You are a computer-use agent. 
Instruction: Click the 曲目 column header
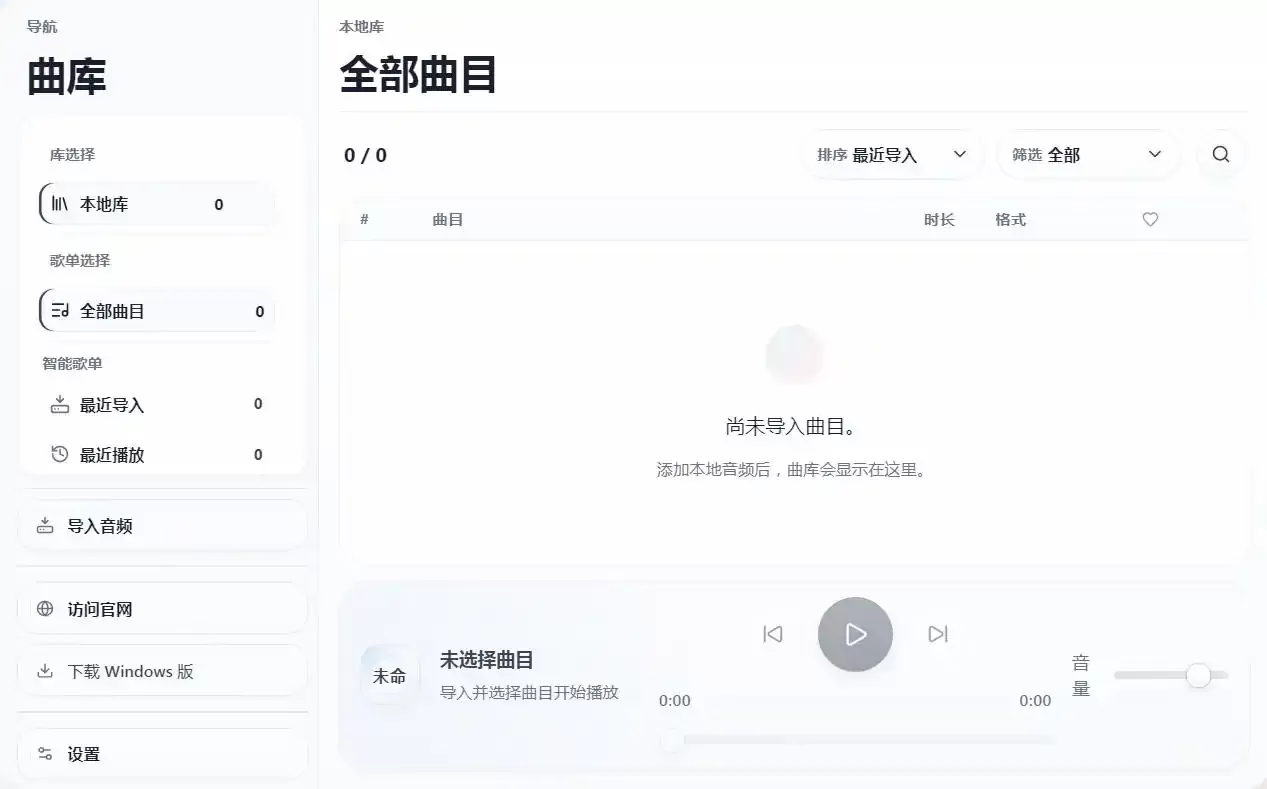point(447,220)
